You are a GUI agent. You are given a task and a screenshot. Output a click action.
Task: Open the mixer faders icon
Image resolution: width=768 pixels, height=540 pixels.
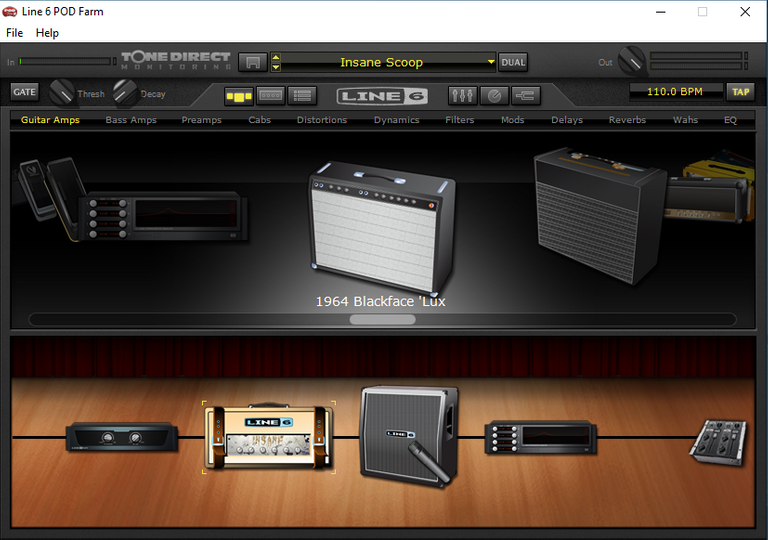pyautogui.click(x=462, y=96)
